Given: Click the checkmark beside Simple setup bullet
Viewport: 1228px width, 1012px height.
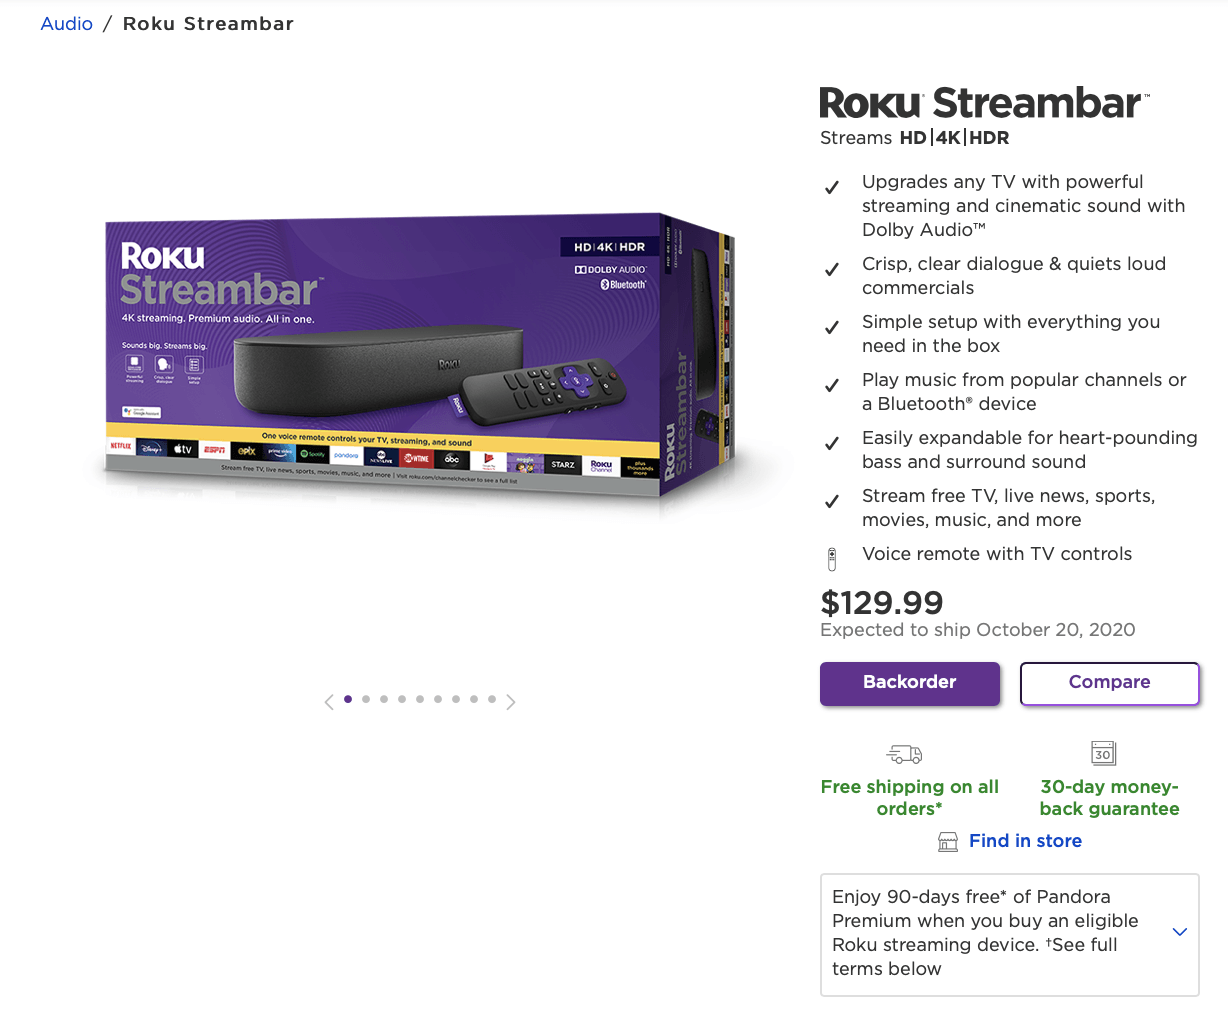Looking at the screenshot, I should 831,327.
